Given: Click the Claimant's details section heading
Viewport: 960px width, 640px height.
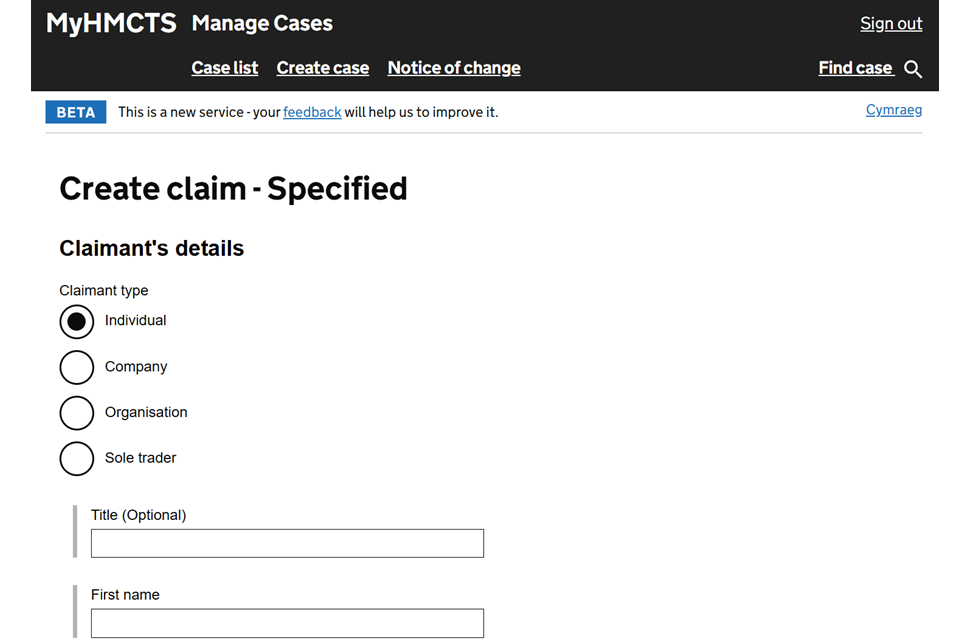Looking at the screenshot, I should coord(151,248).
